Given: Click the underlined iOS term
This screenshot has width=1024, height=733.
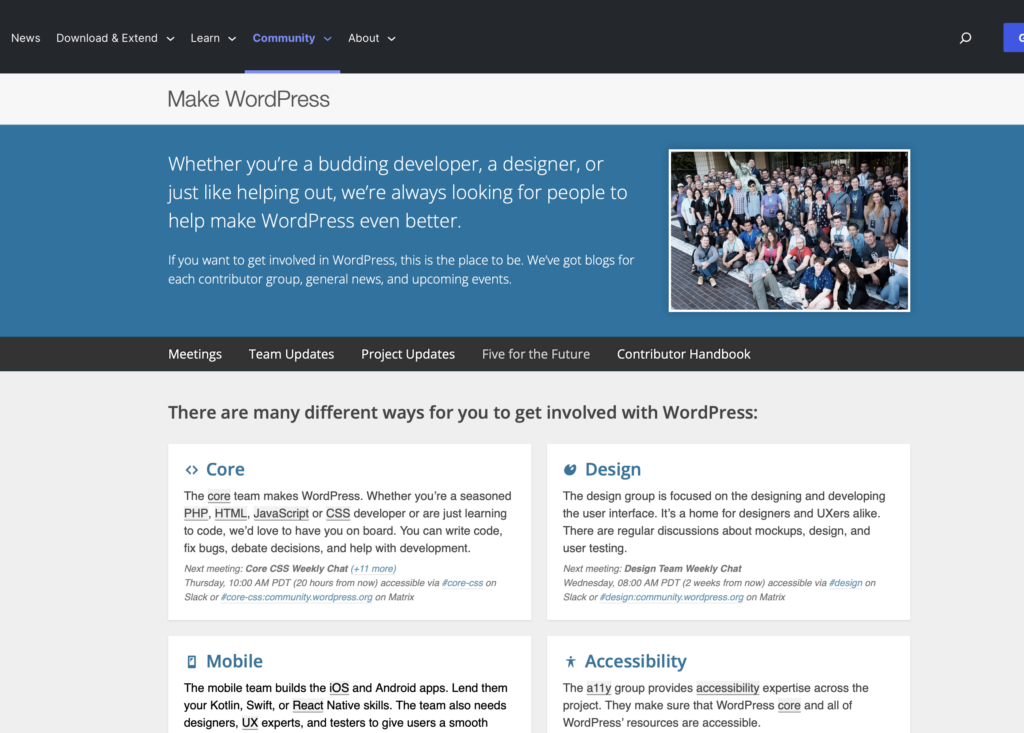Looking at the screenshot, I should click(339, 688).
